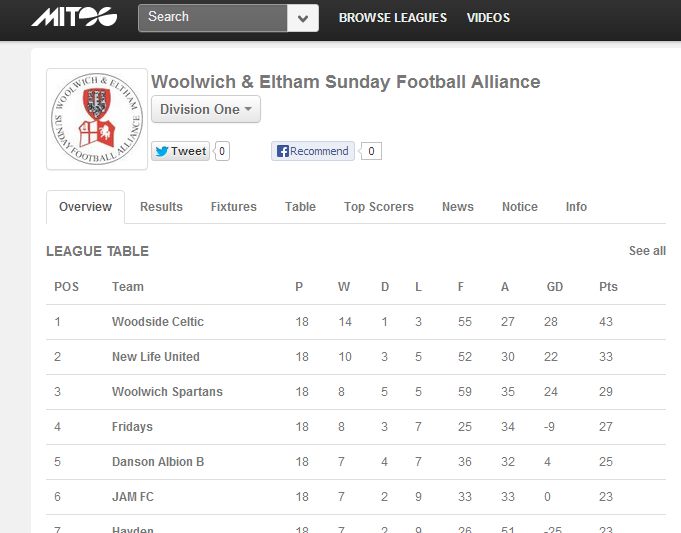681x533 pixels.
Task: Click the Woolwich & Eltham league crest
Action: [x=97, y=119]
